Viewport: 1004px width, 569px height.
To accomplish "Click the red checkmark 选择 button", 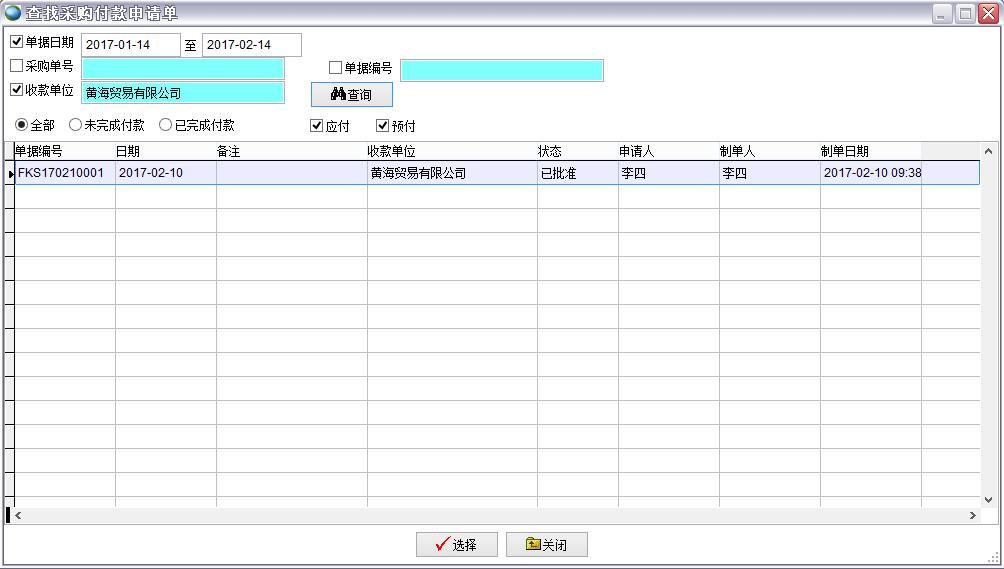I will pyautogui.click(x=456, y=545).
